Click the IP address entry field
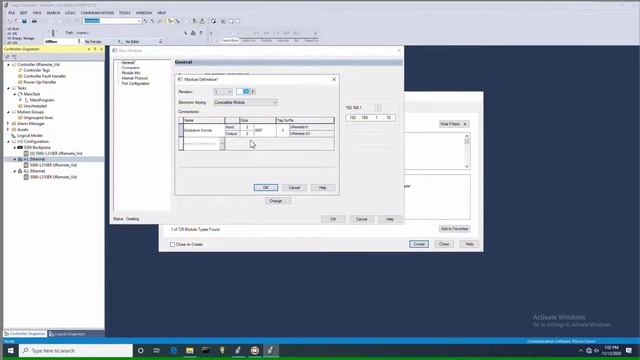 371,118
